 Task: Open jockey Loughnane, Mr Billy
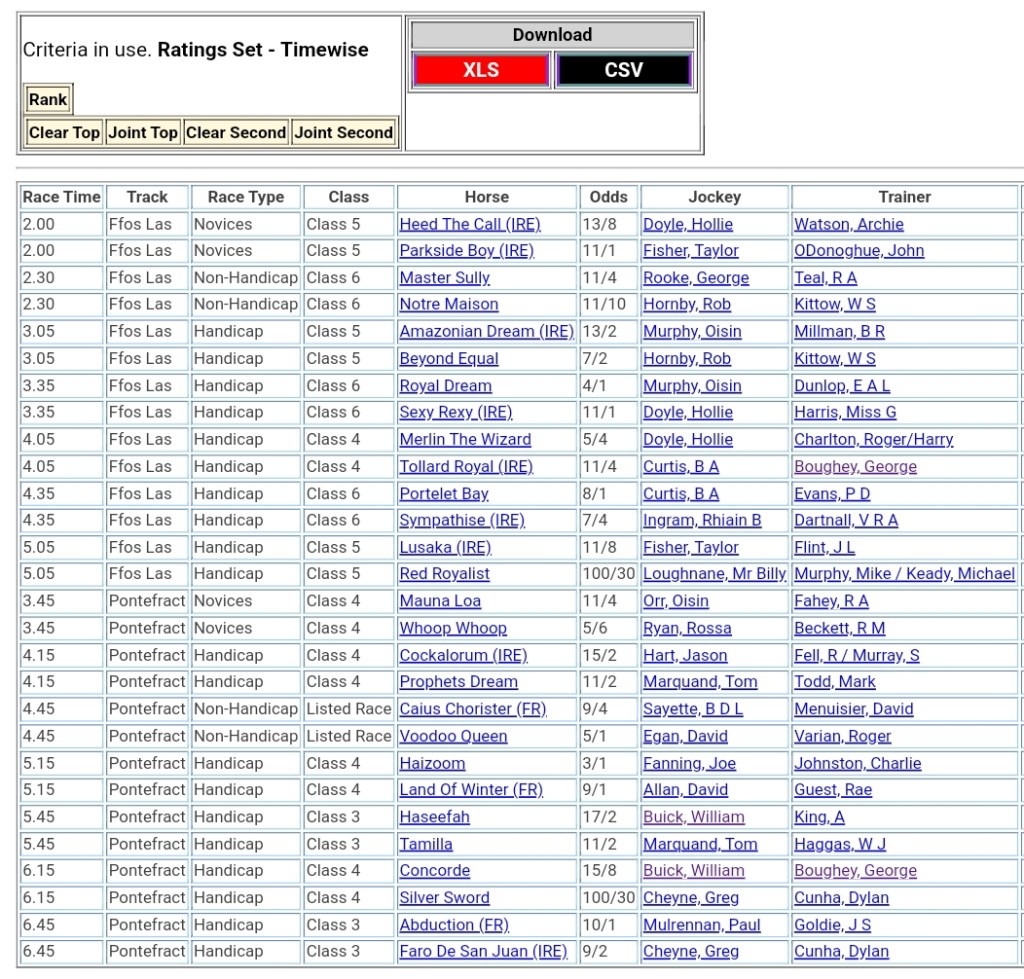[x=714, y=574]
